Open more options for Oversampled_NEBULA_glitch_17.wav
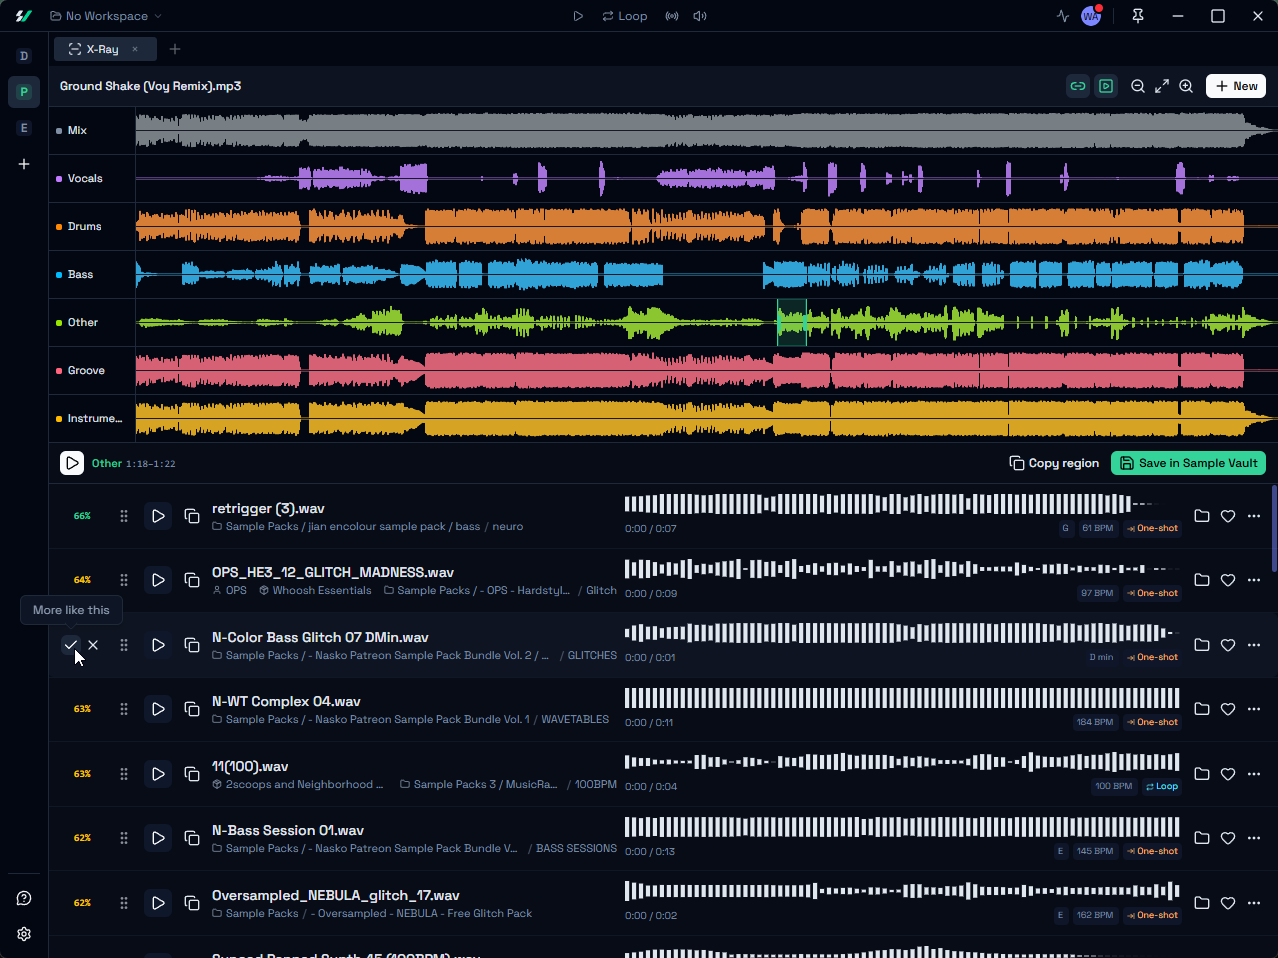This screenshot has height=958, width=1278. (1254, 903)
